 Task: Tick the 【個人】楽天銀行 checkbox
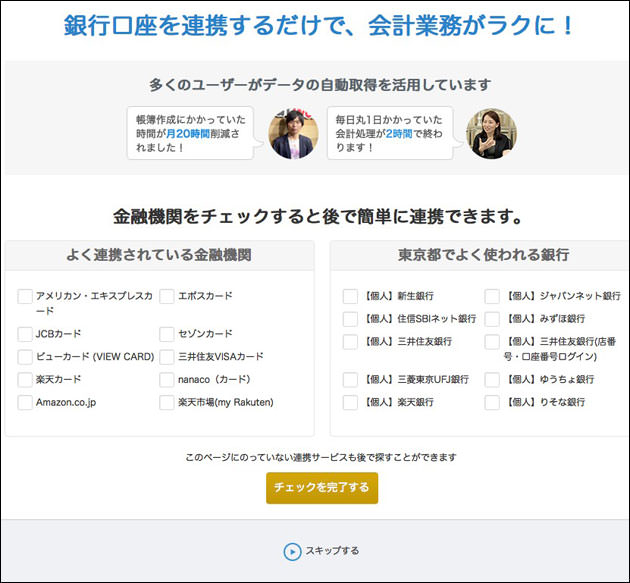tap(350, 403)
